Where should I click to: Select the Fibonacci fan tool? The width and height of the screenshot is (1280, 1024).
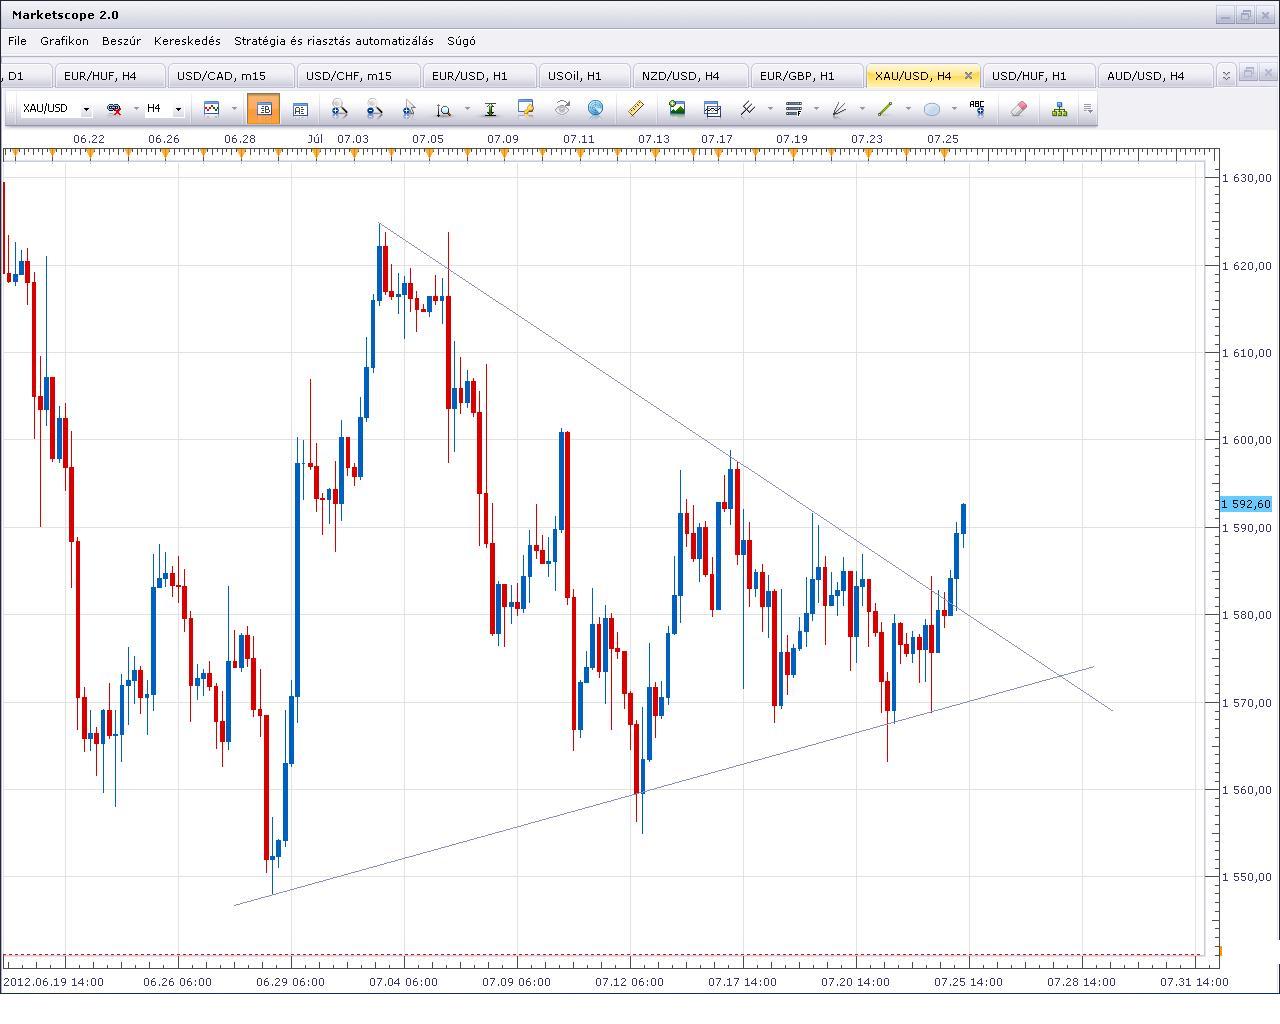click(839, 108)
